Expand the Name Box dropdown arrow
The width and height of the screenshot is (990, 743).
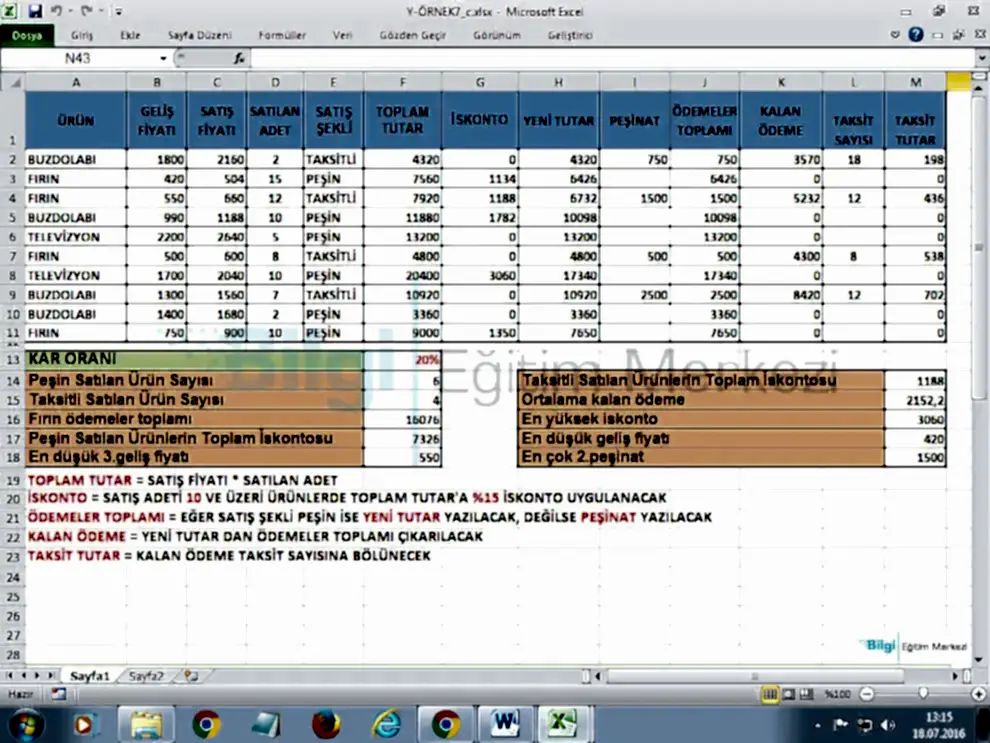(x=161, y=59)
